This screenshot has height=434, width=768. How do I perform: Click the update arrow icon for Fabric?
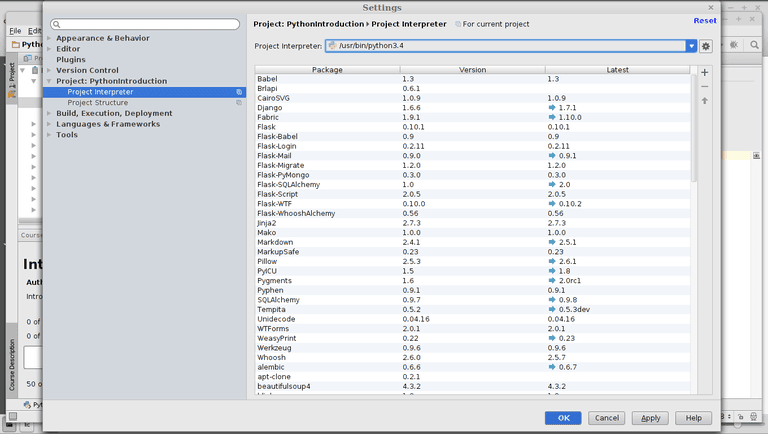click(x=552, y=117)
